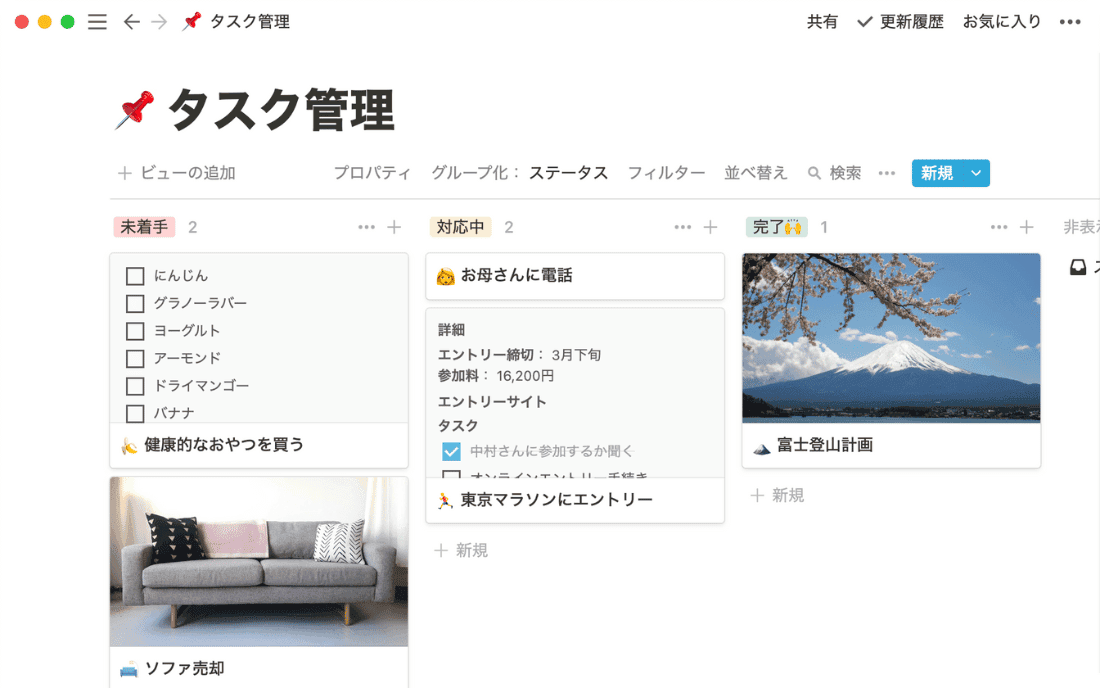Image resolution: width=1100 pixels, height=700 pixels.
Task: Click the タスク管理 page heading
Action: coord(281,110)
